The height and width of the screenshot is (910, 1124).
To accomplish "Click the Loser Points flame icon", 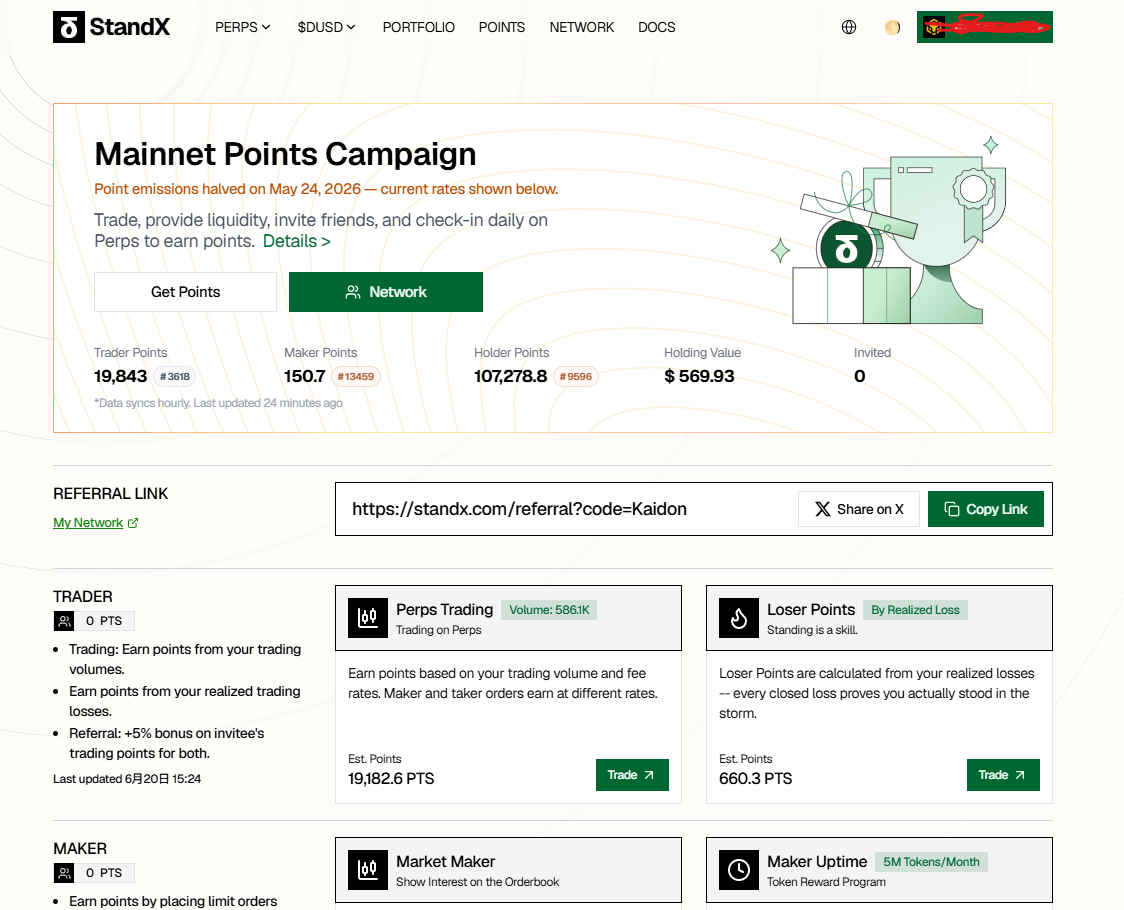I will coord(739,618).
